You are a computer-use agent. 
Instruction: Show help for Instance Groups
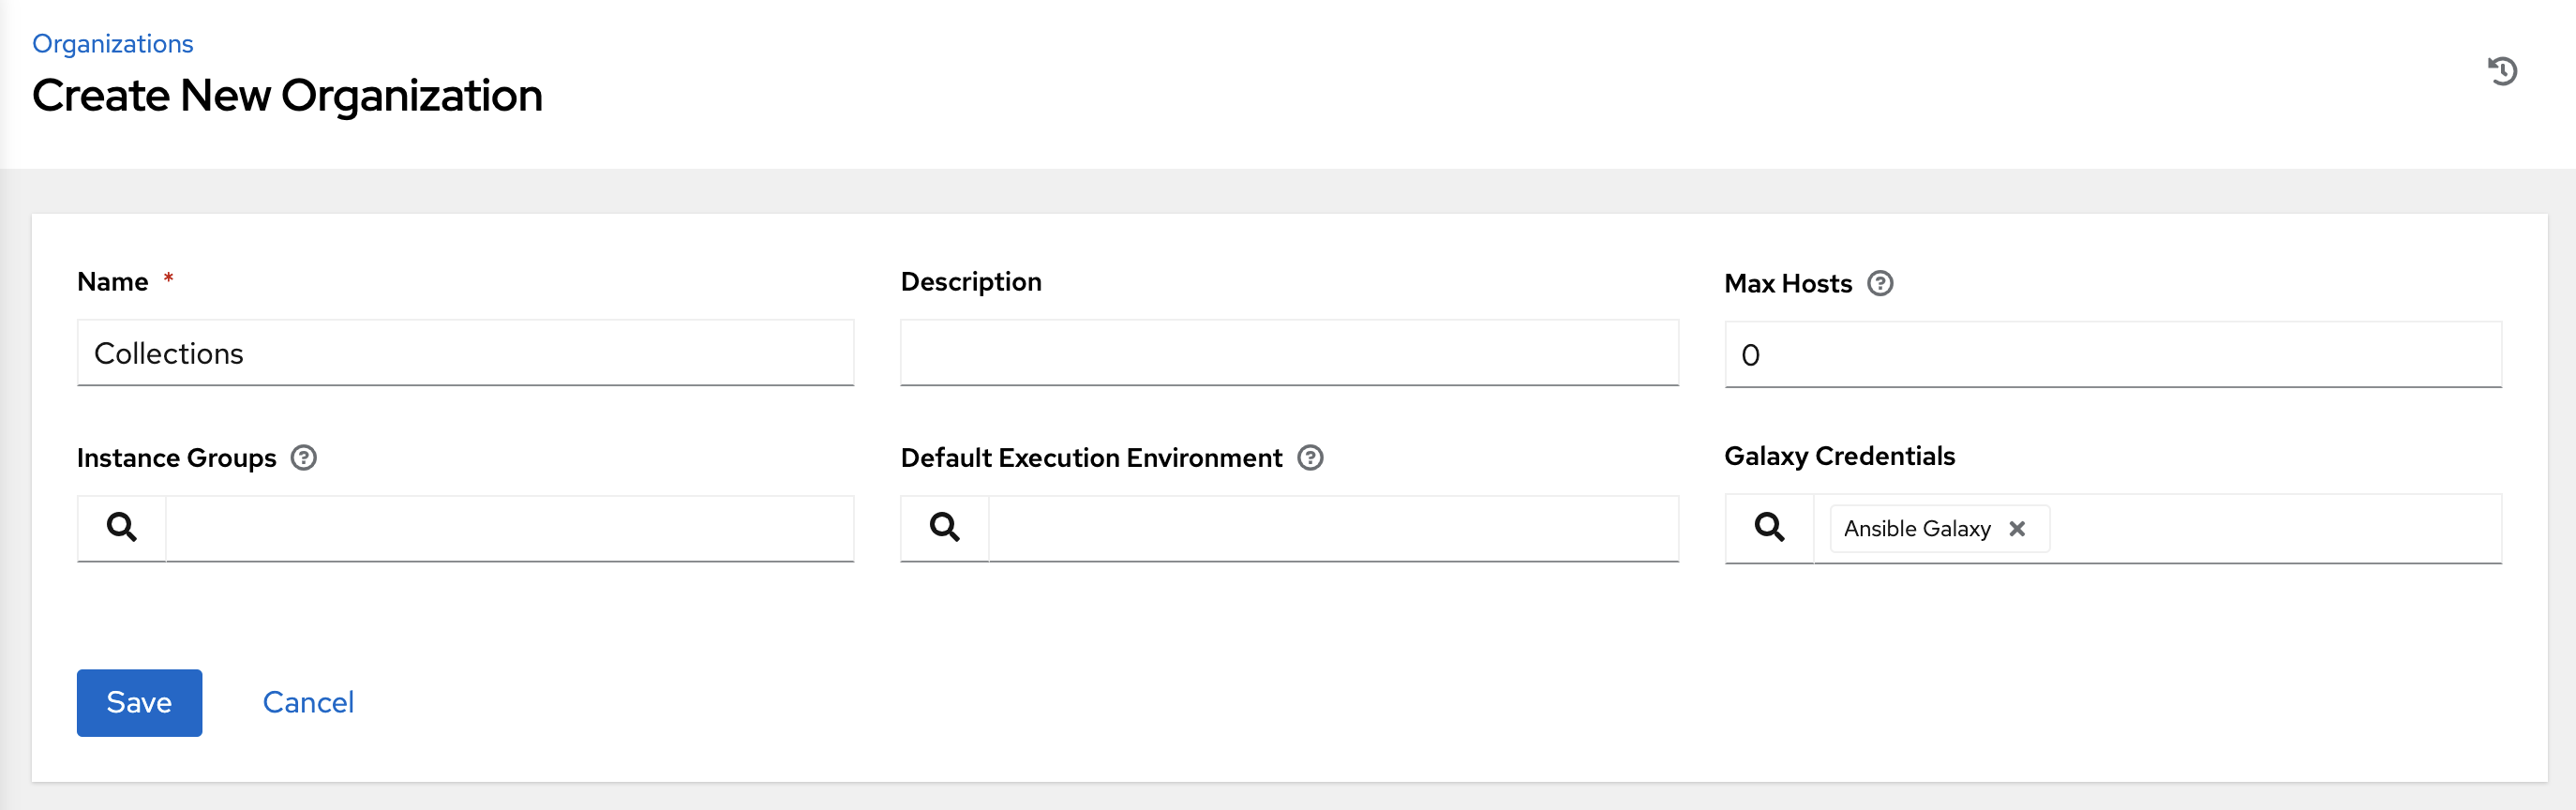[x=303, y=458]
